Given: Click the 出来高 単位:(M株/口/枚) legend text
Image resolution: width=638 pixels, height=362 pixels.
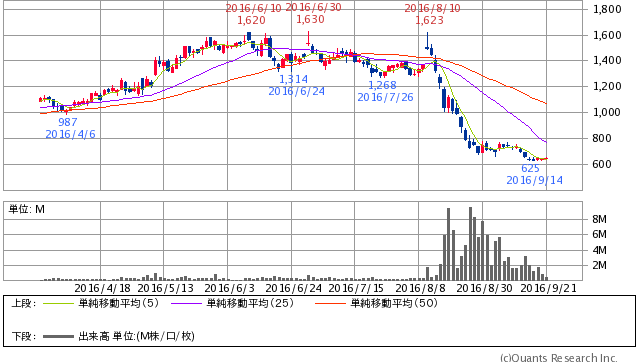Looking at the screenshot, I should [136, 336].
